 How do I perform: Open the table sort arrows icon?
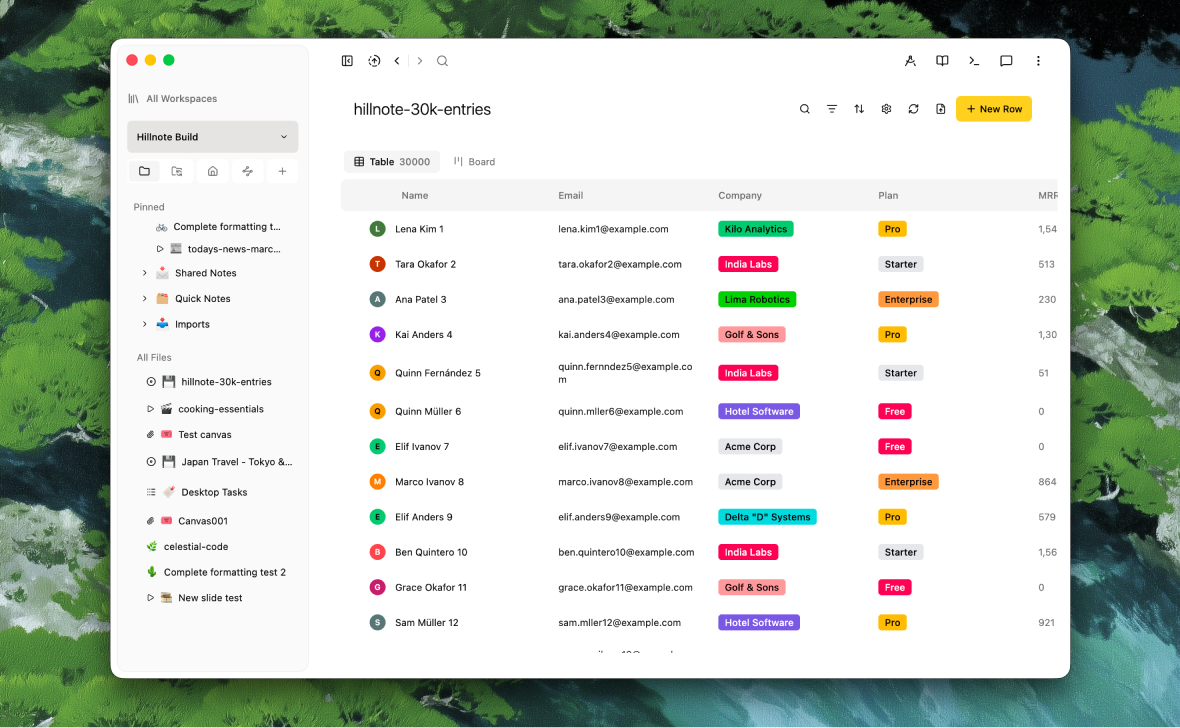pos(859,109)
